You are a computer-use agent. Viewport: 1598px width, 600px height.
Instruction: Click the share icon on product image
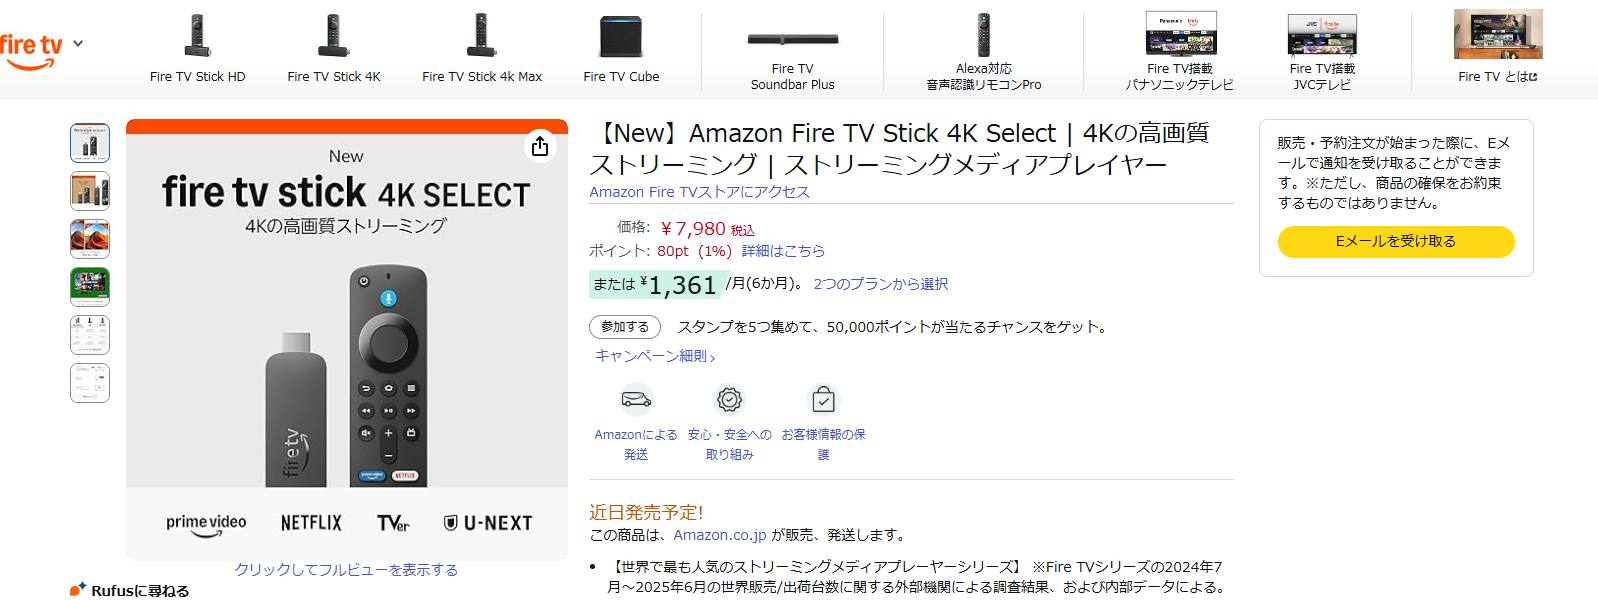540,146
